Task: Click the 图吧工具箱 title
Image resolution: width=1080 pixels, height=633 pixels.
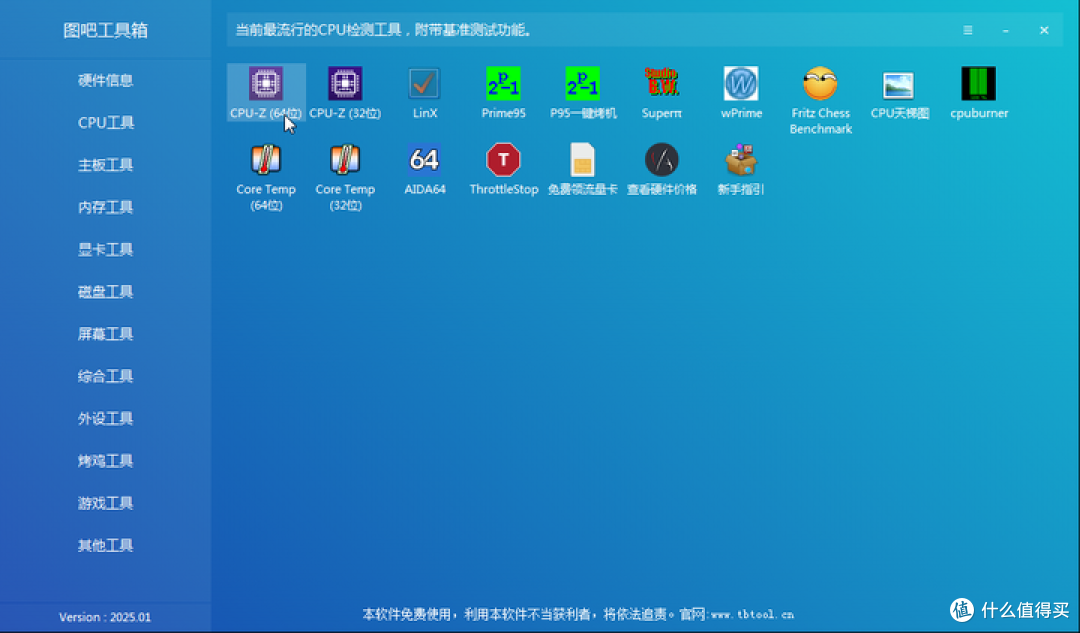Action: 105,30
